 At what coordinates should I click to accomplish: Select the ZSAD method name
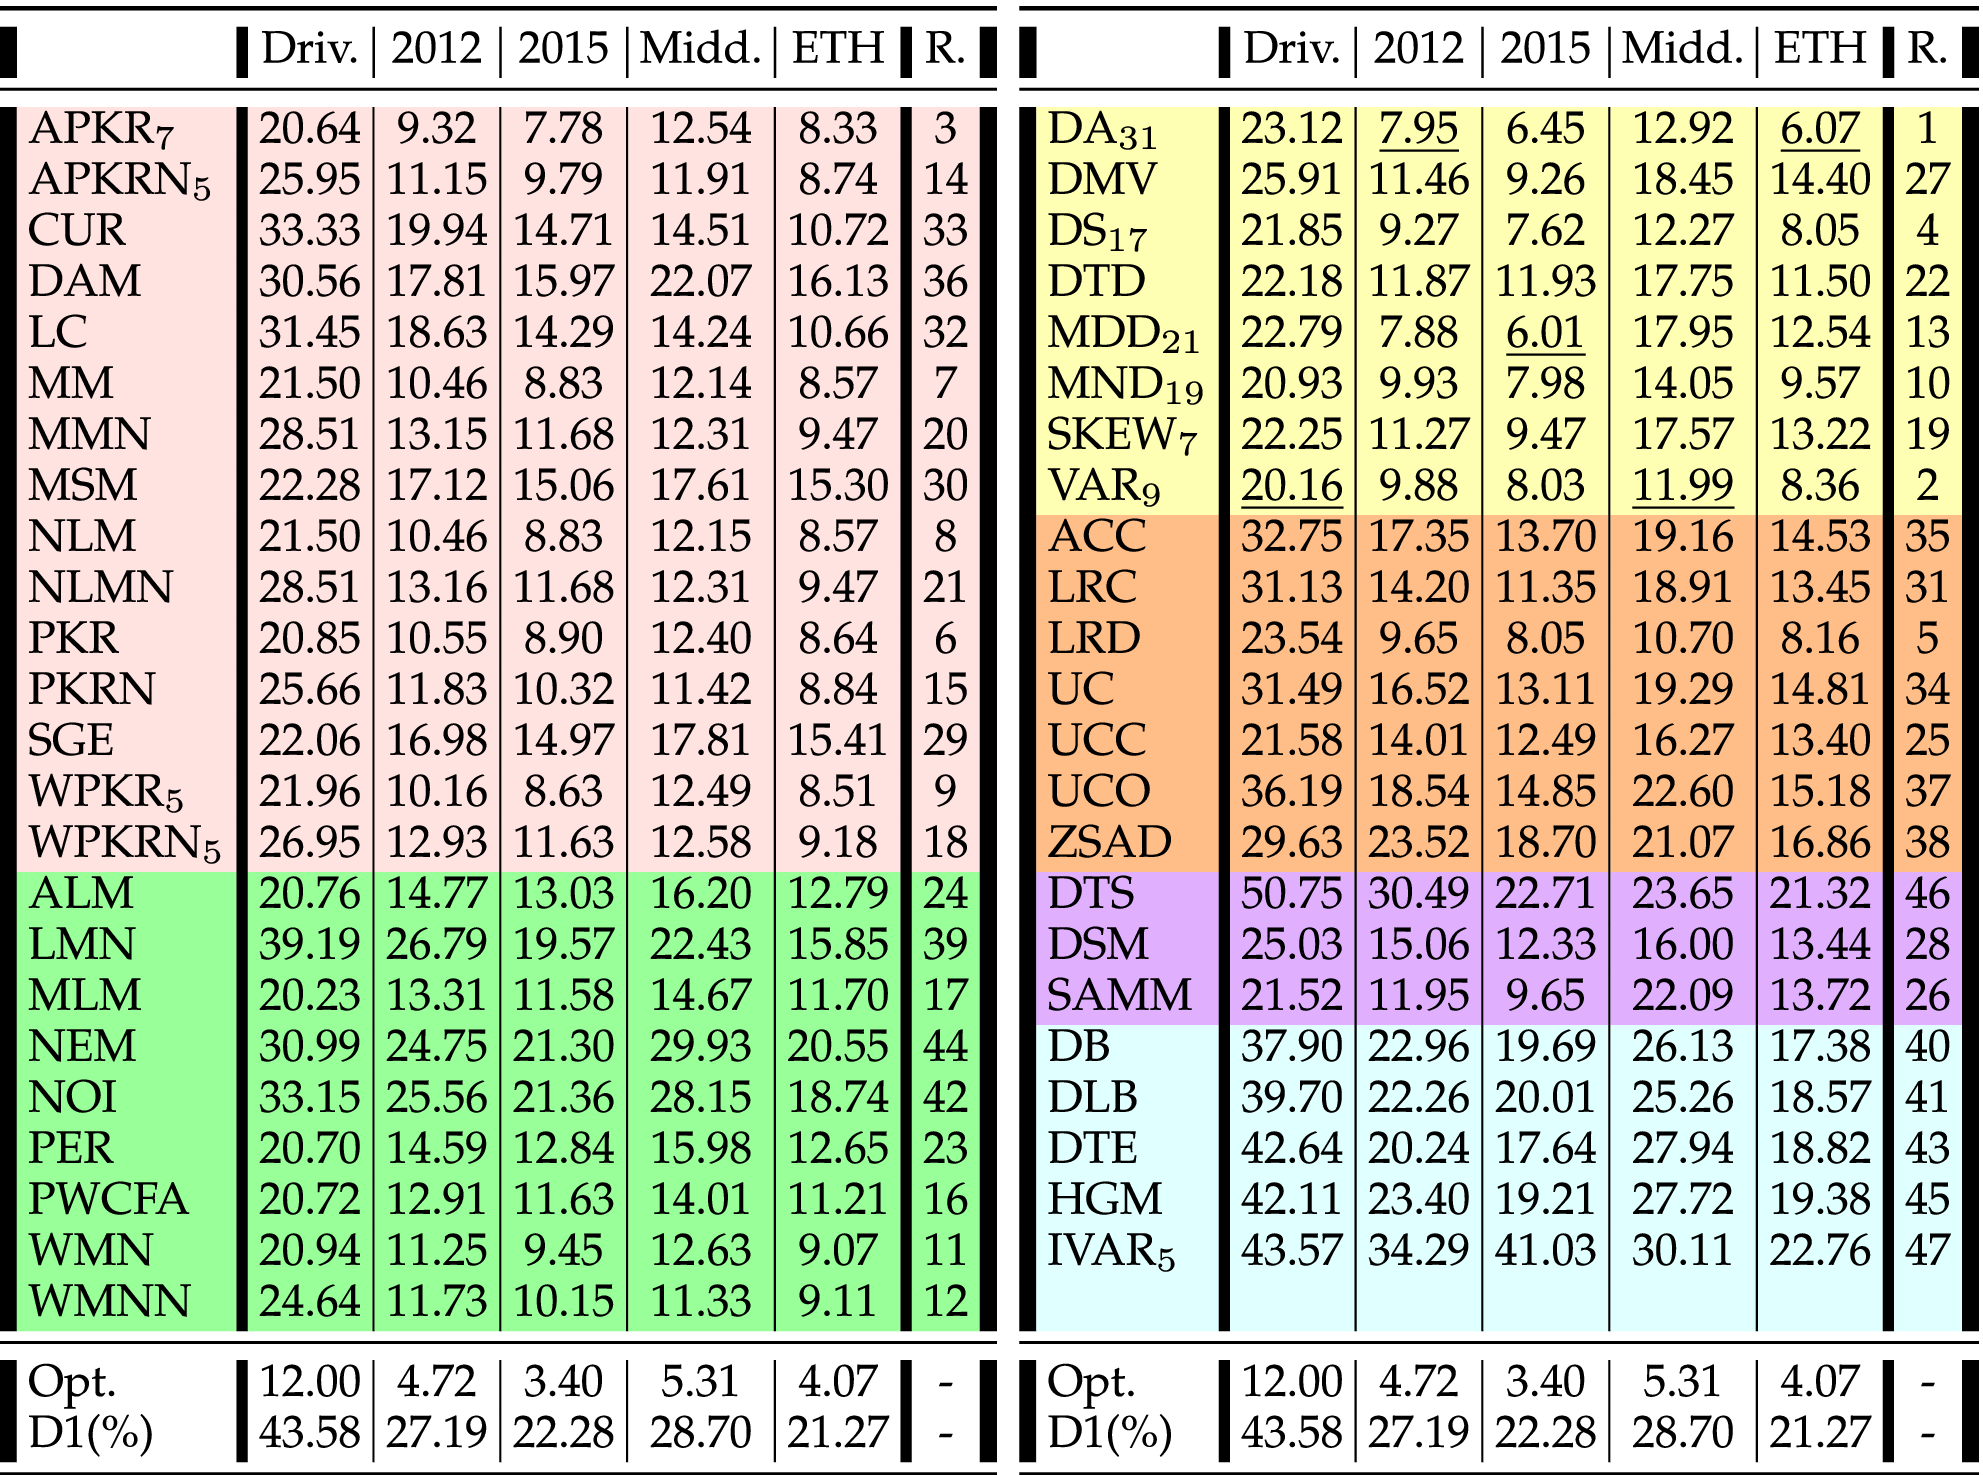(x=1109, y=842)
